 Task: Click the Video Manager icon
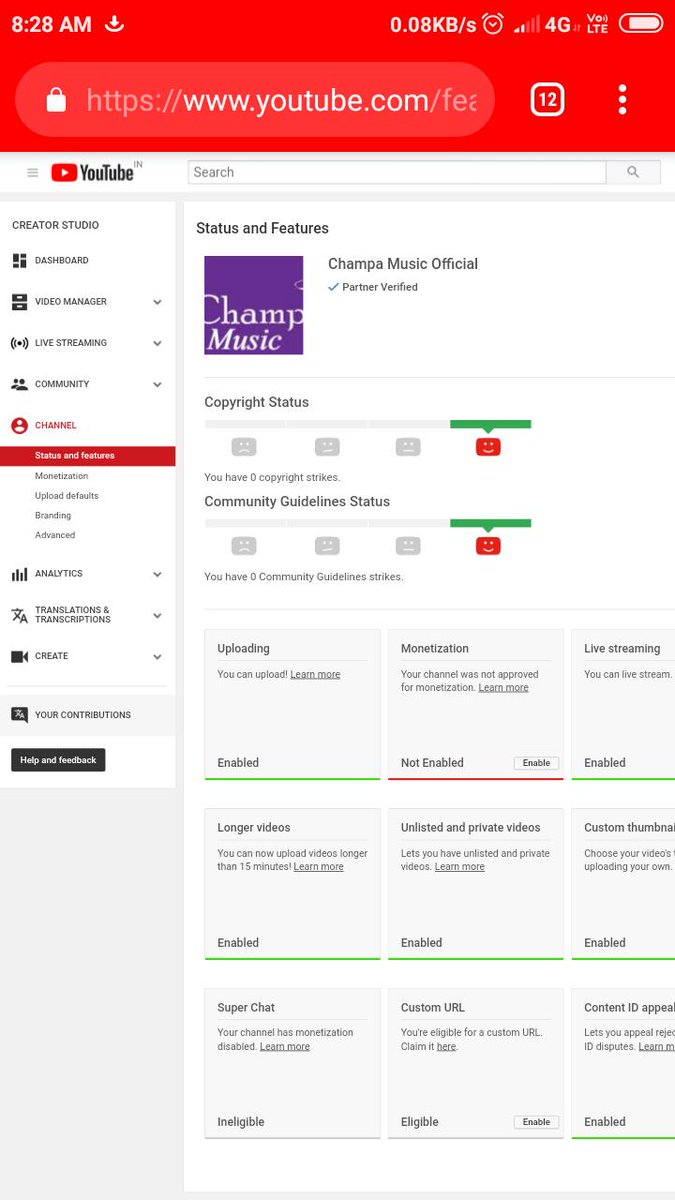click(19, 302)
